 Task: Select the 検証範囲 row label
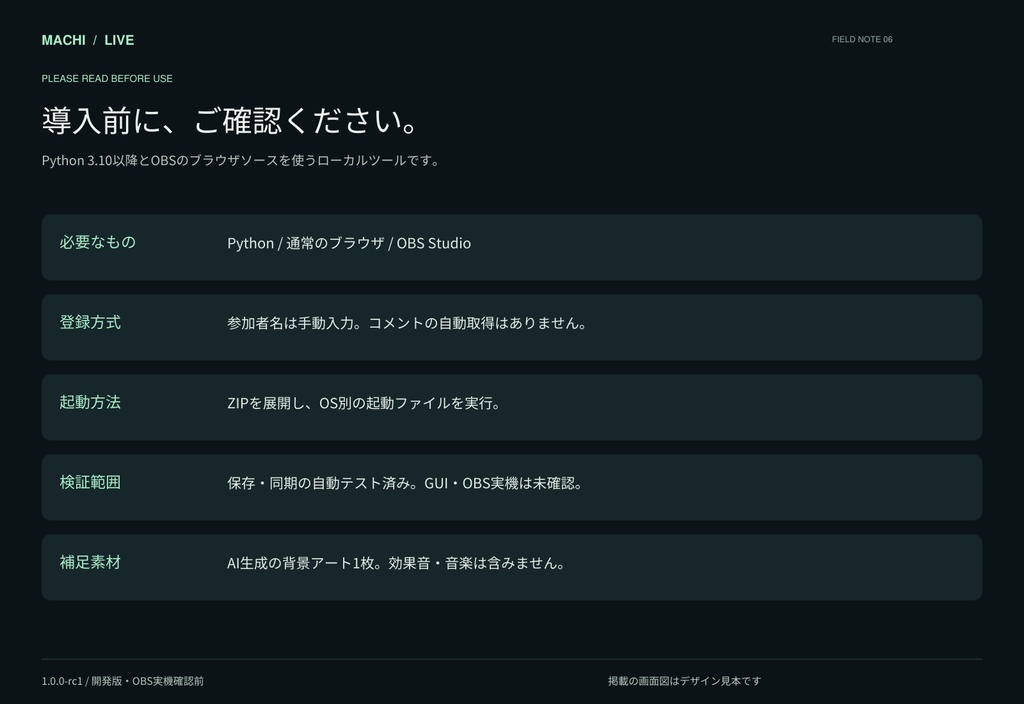coord(90,482)
